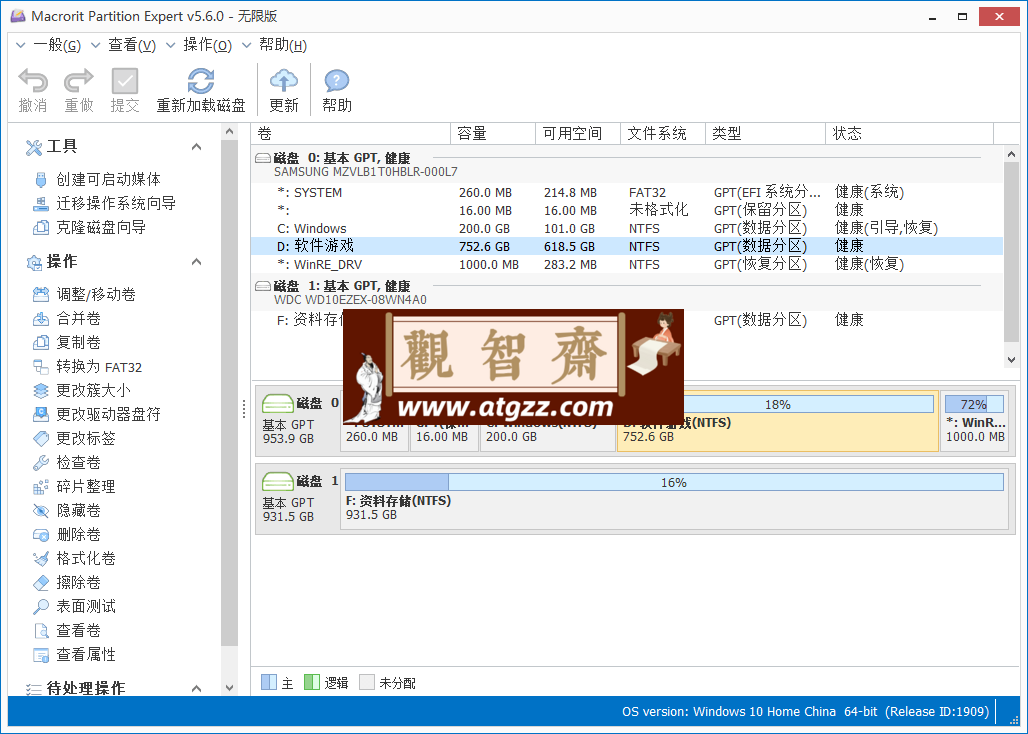1028x734 pixels.
Task: Run 检查卷 operation
Action: pyautogui.click(x=78, y=463)
